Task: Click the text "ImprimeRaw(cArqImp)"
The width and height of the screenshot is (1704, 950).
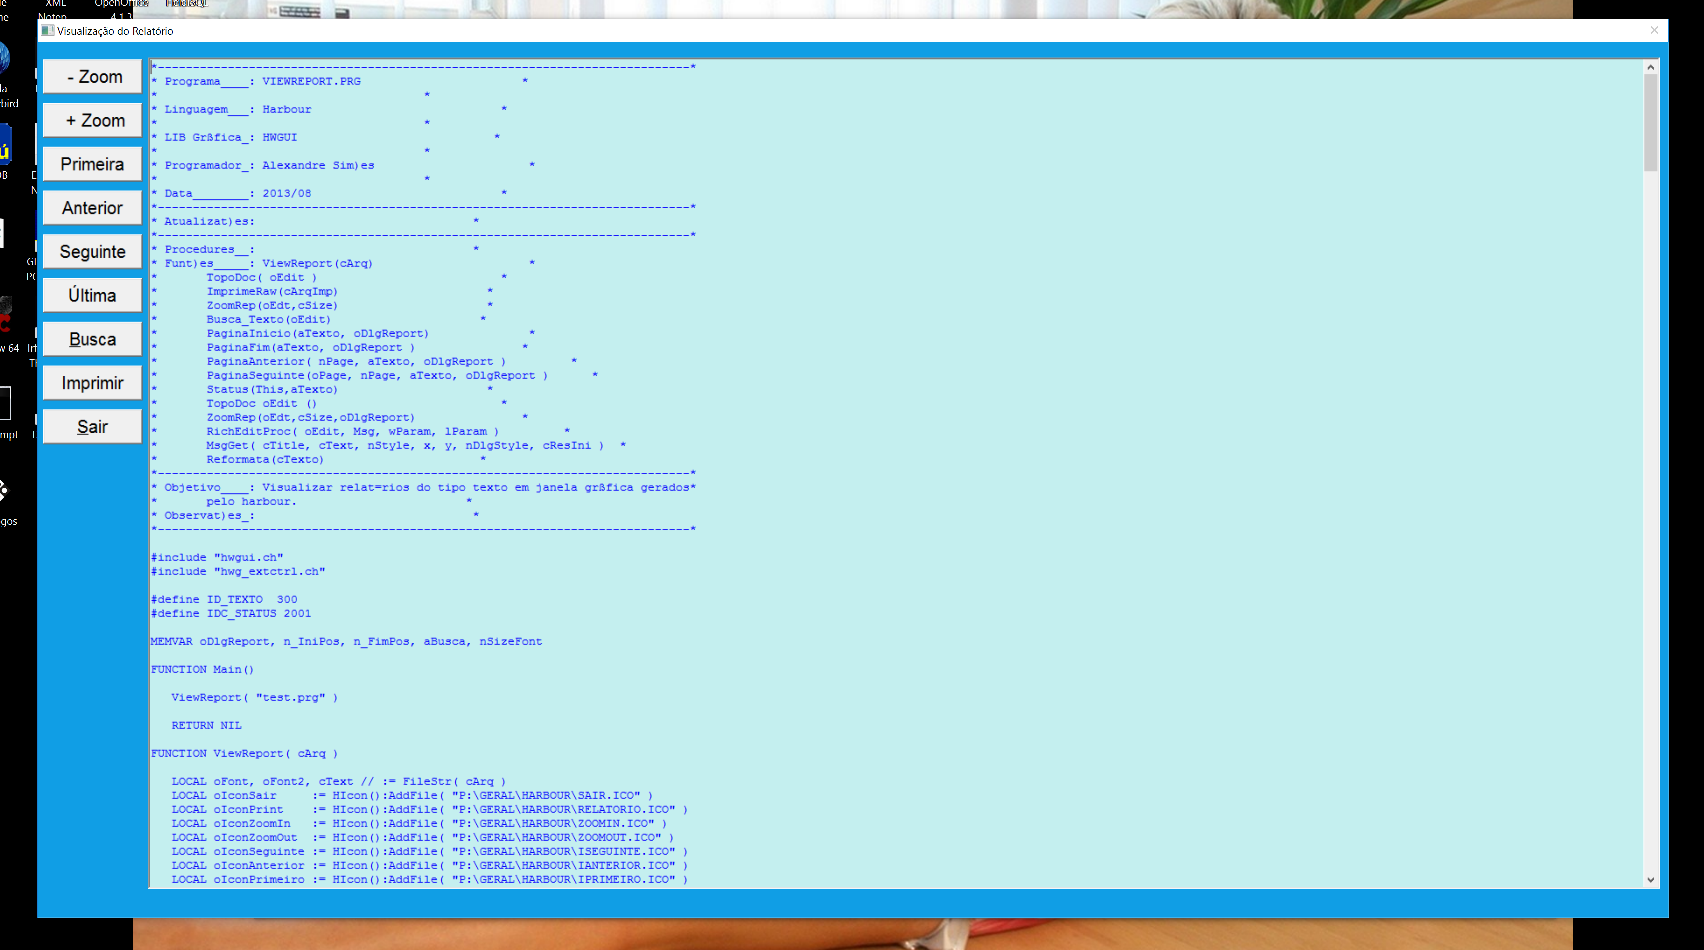Action: pos(272,292)
